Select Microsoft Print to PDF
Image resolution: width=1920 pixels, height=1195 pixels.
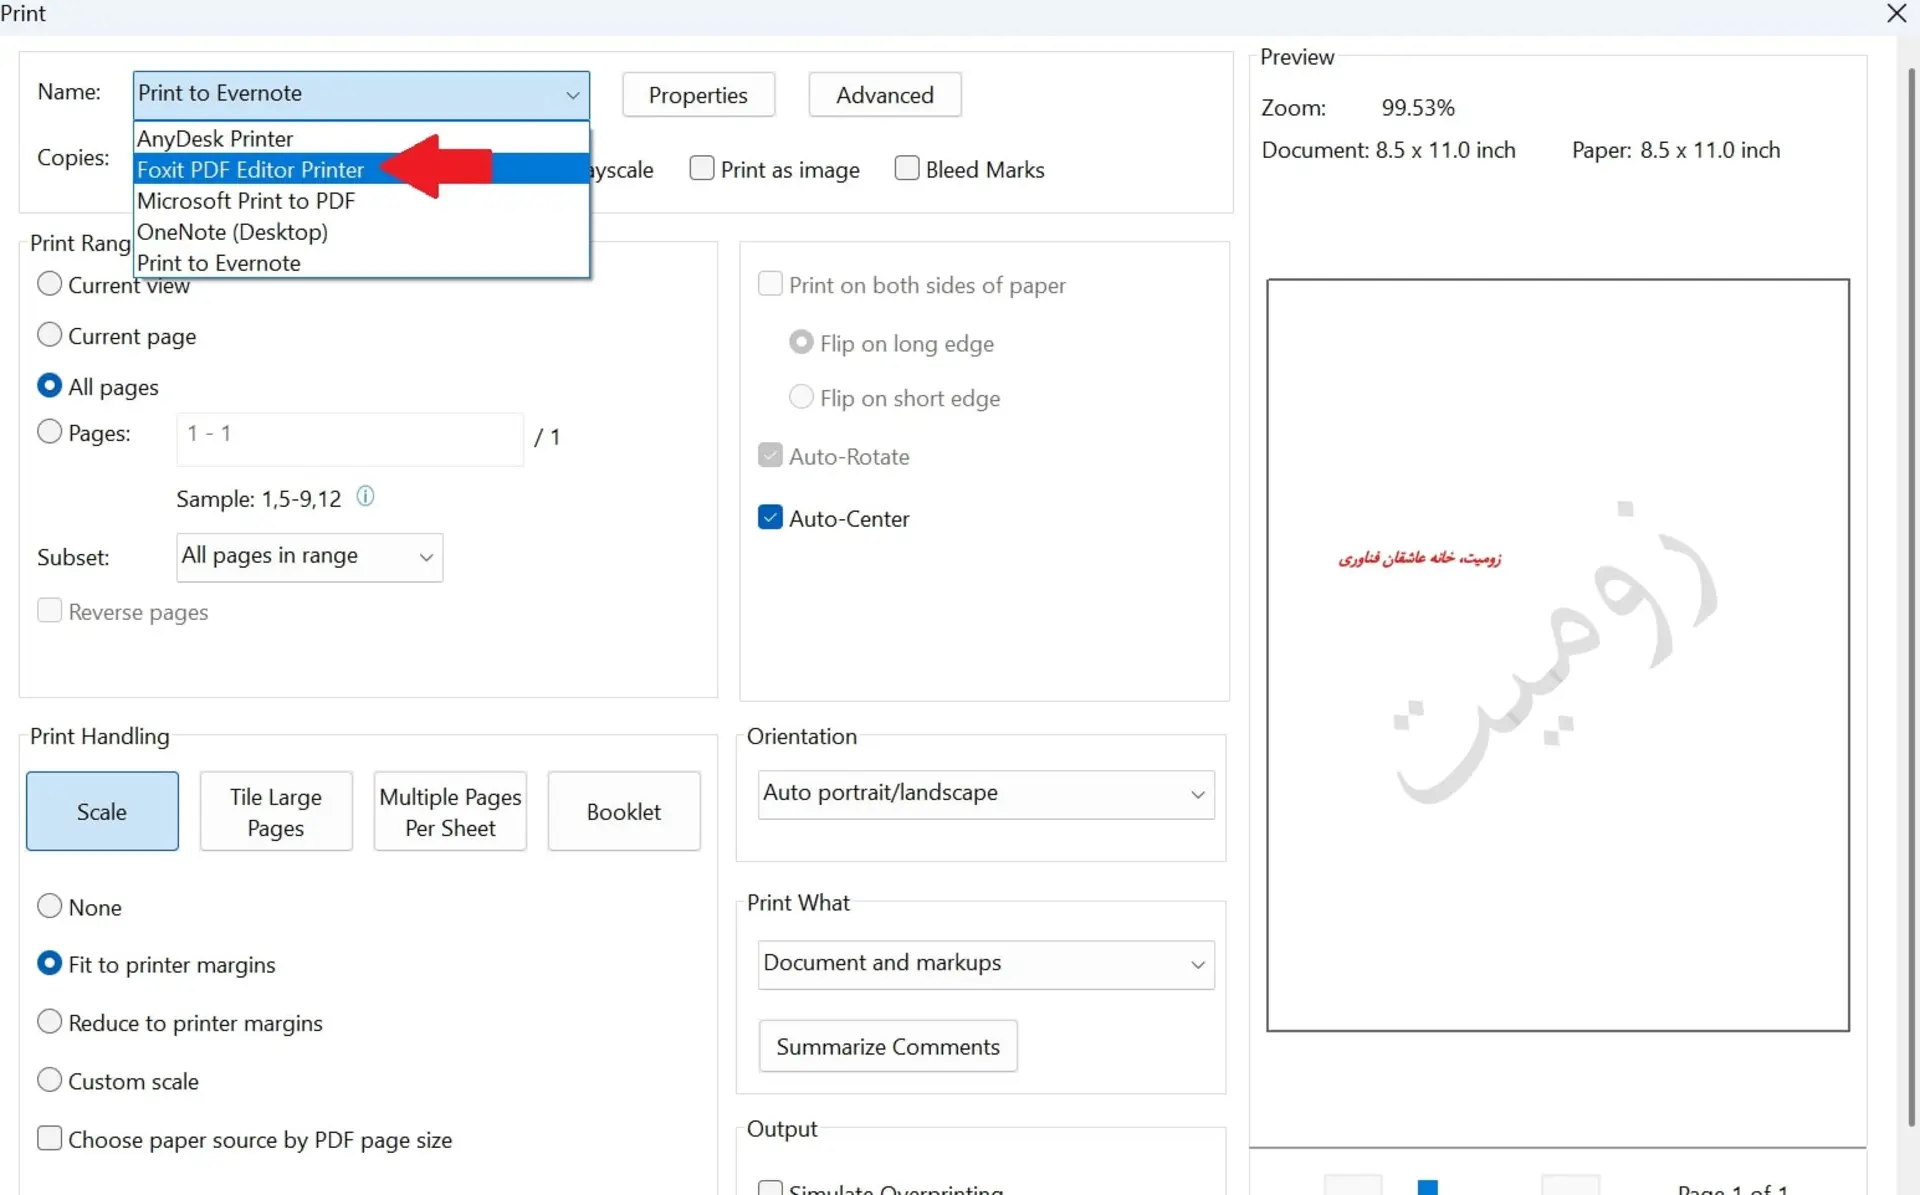point(361,200)
